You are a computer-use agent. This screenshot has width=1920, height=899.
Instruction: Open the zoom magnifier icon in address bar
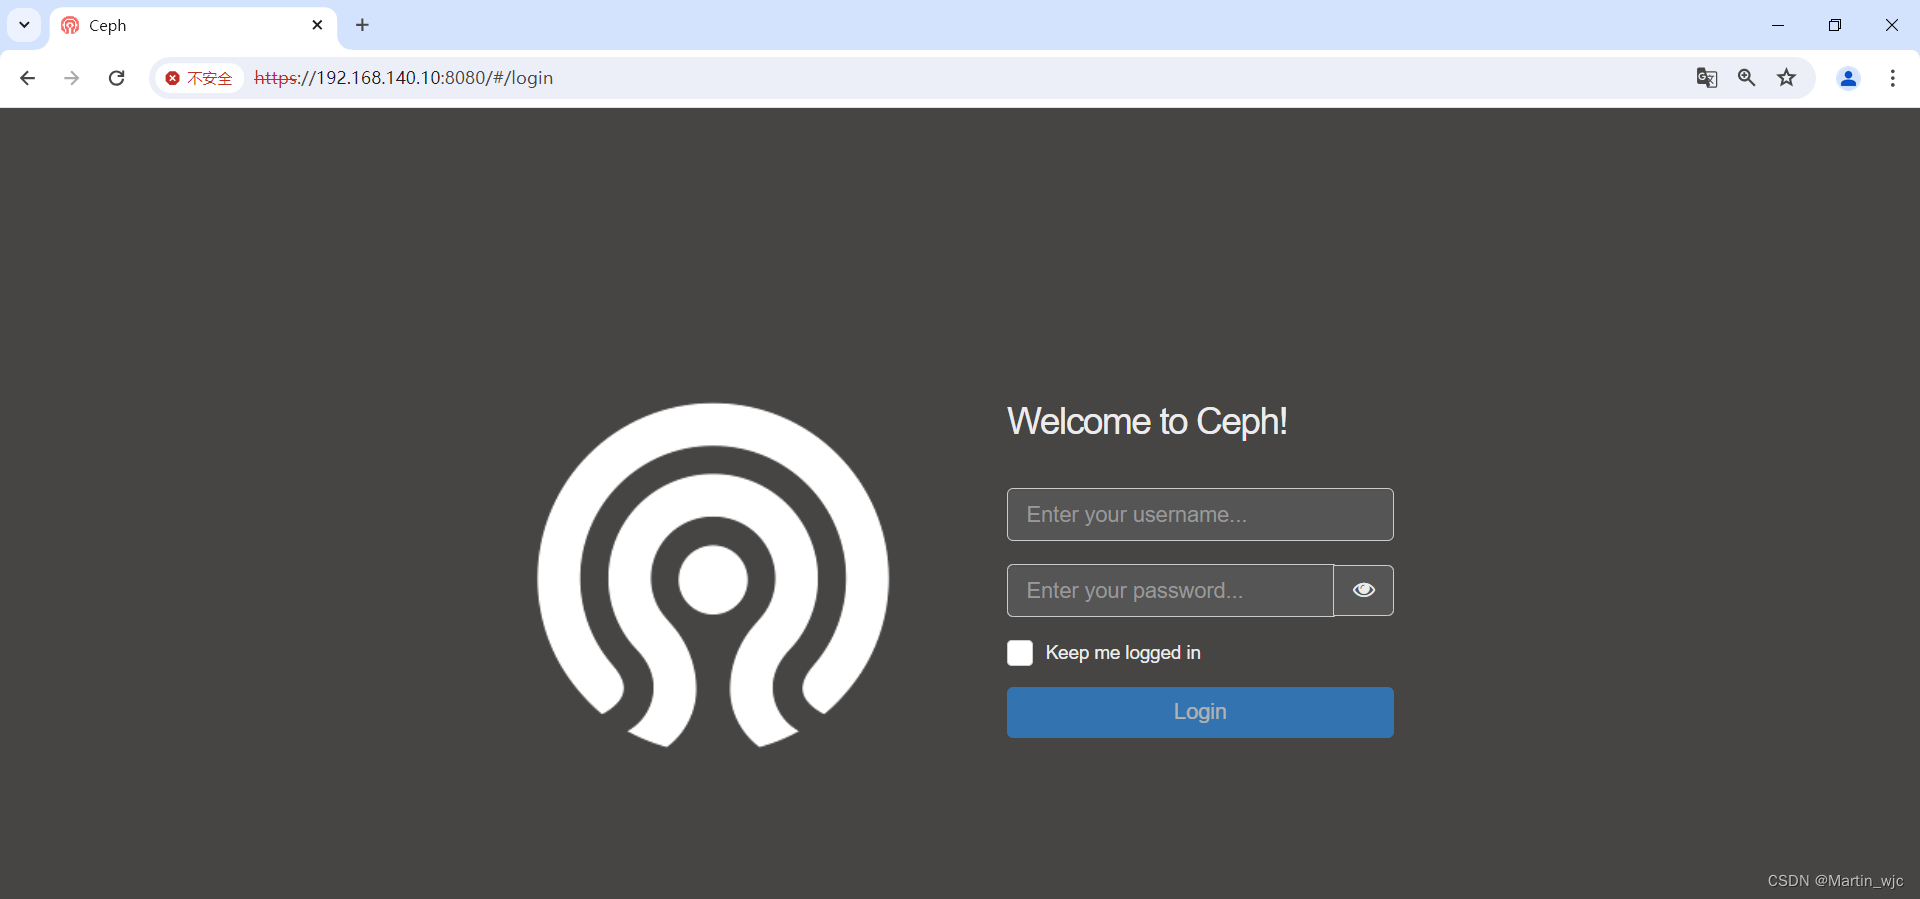point(1747,78)
